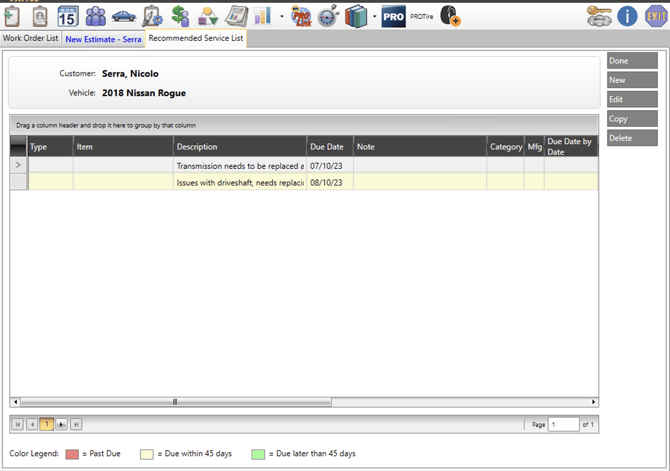Click the purple EXIT icon
The image size is (670, 471).
656,17
